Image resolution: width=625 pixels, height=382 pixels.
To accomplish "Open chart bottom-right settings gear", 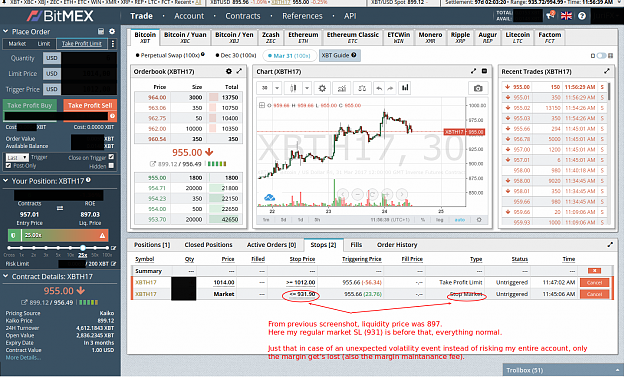I will coord(479,220).
